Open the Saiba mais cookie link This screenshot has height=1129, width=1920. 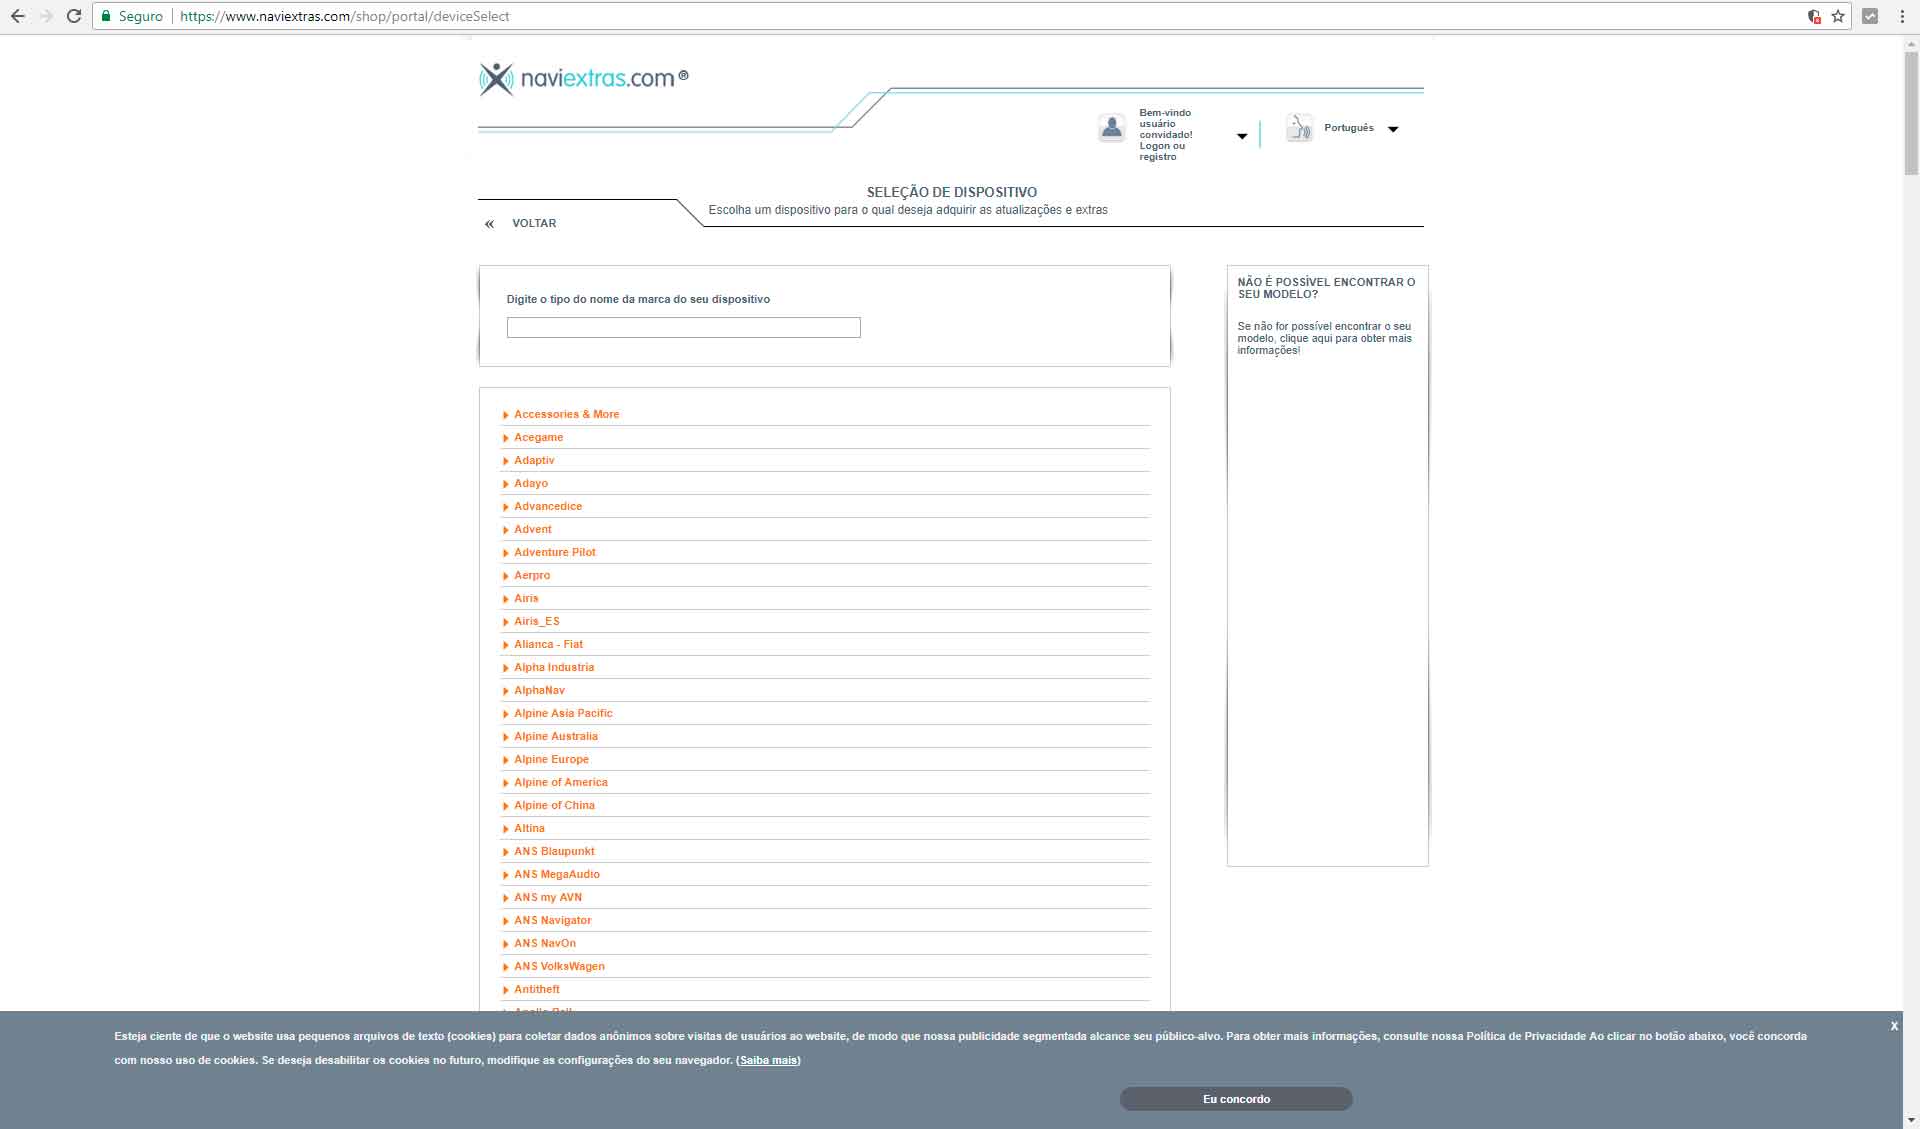pyautogui.click(x=768, y=1060)
